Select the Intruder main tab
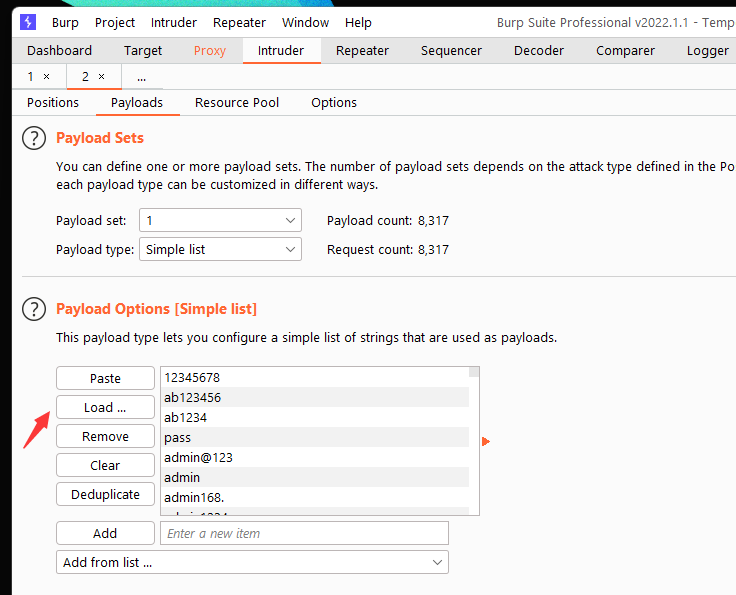The width and height of the screenshot is (736, 595). pos(281,51)
